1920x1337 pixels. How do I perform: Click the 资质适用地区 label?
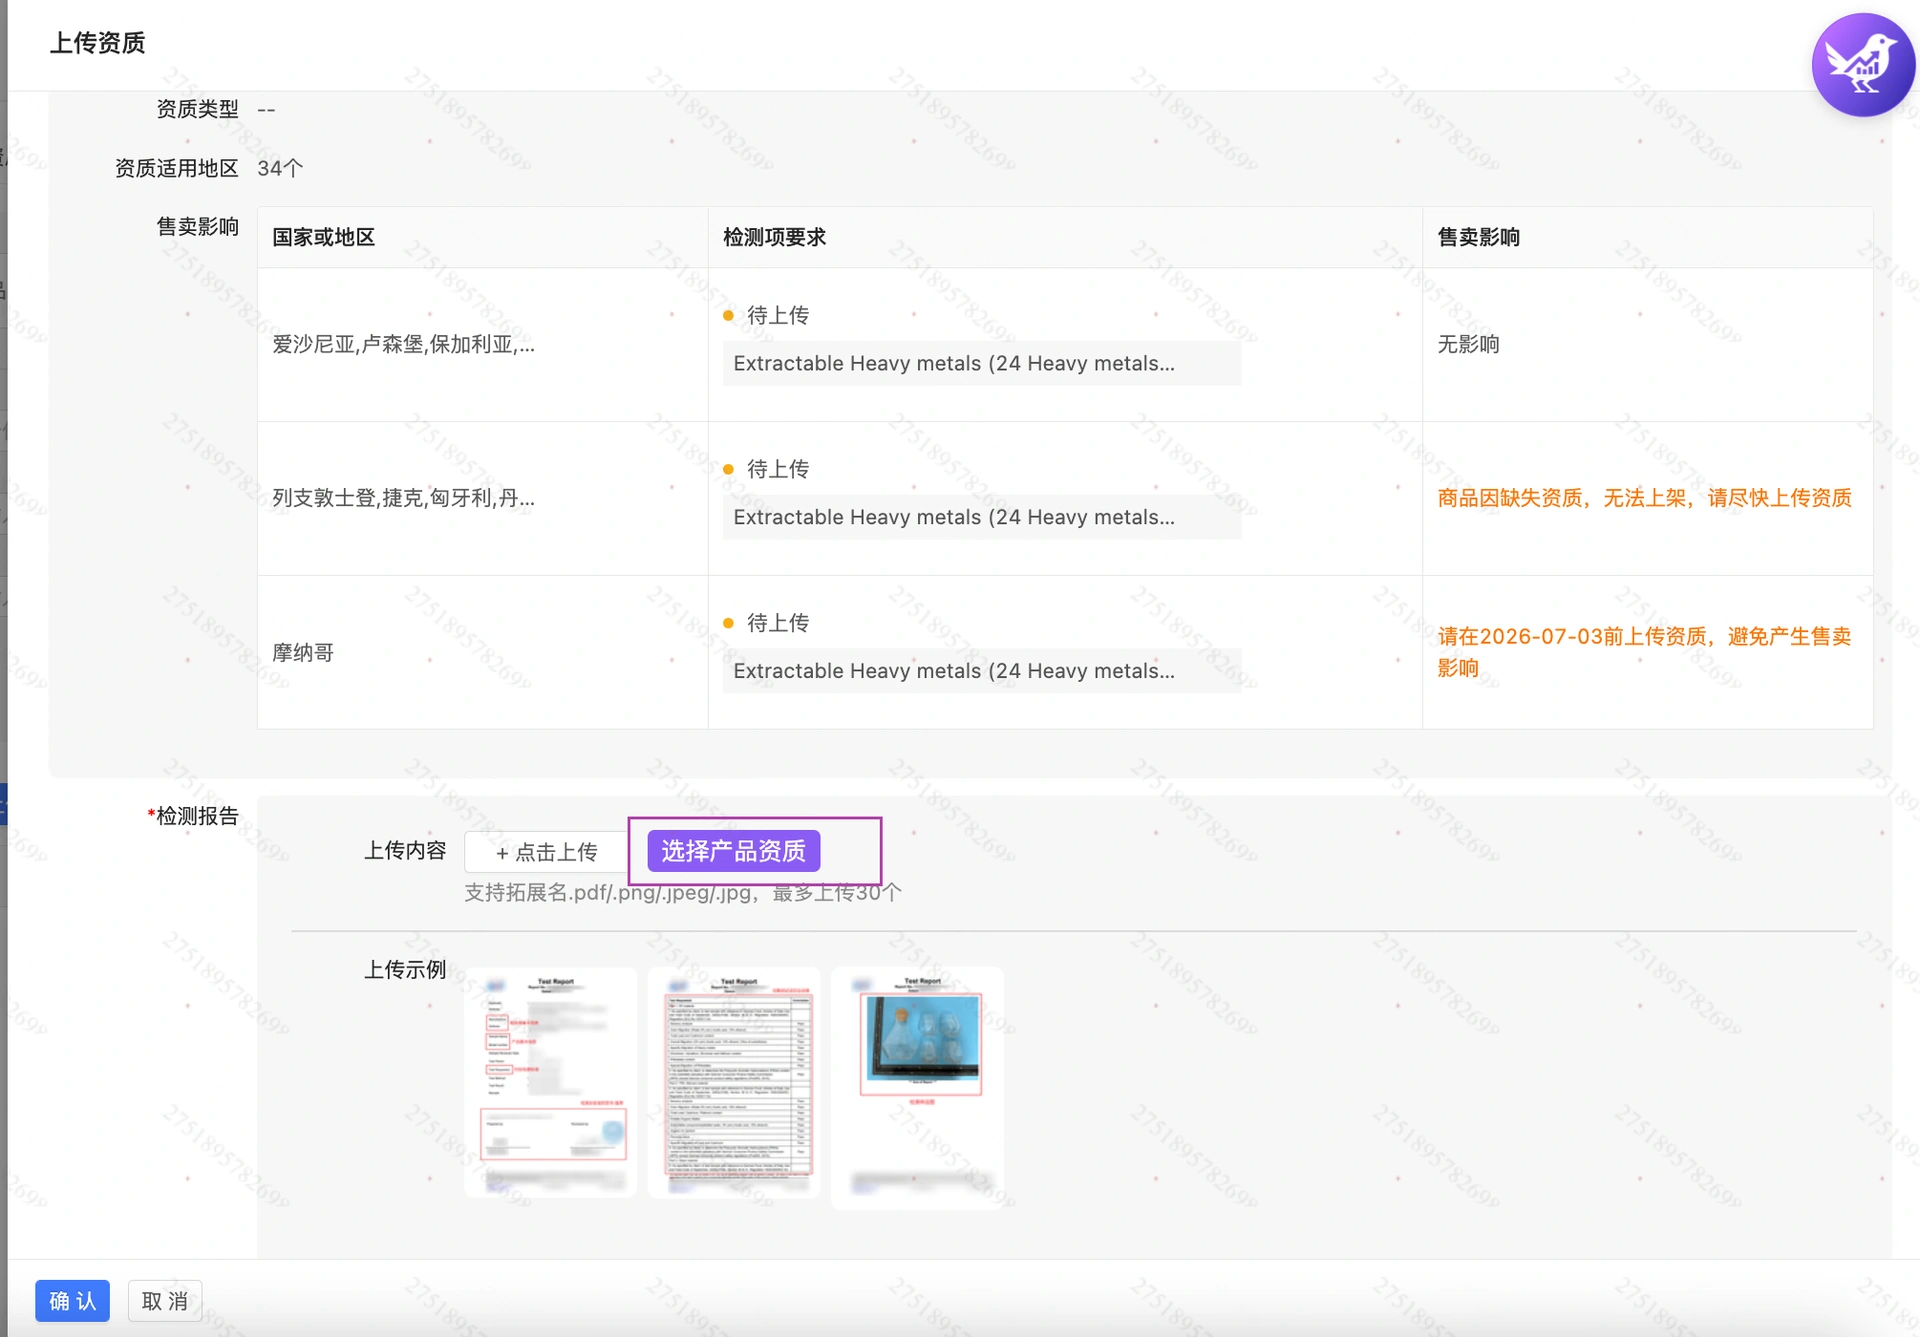[176, 169]
